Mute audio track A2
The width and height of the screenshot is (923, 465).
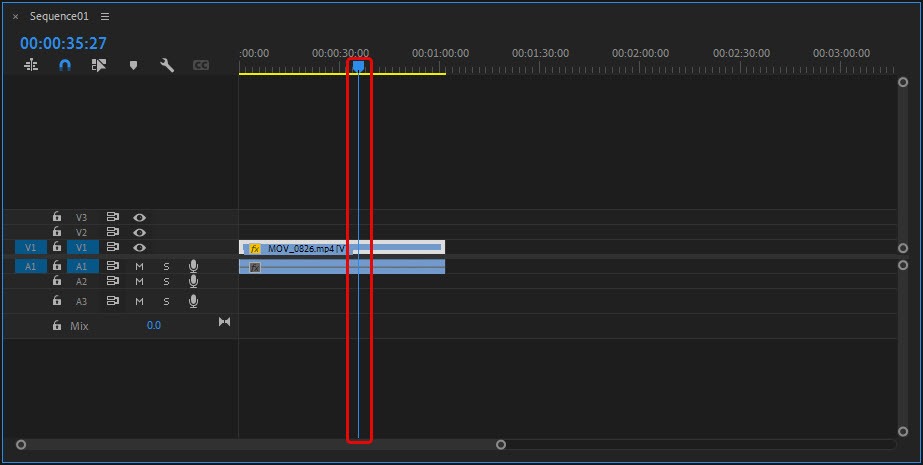(140, 282)
